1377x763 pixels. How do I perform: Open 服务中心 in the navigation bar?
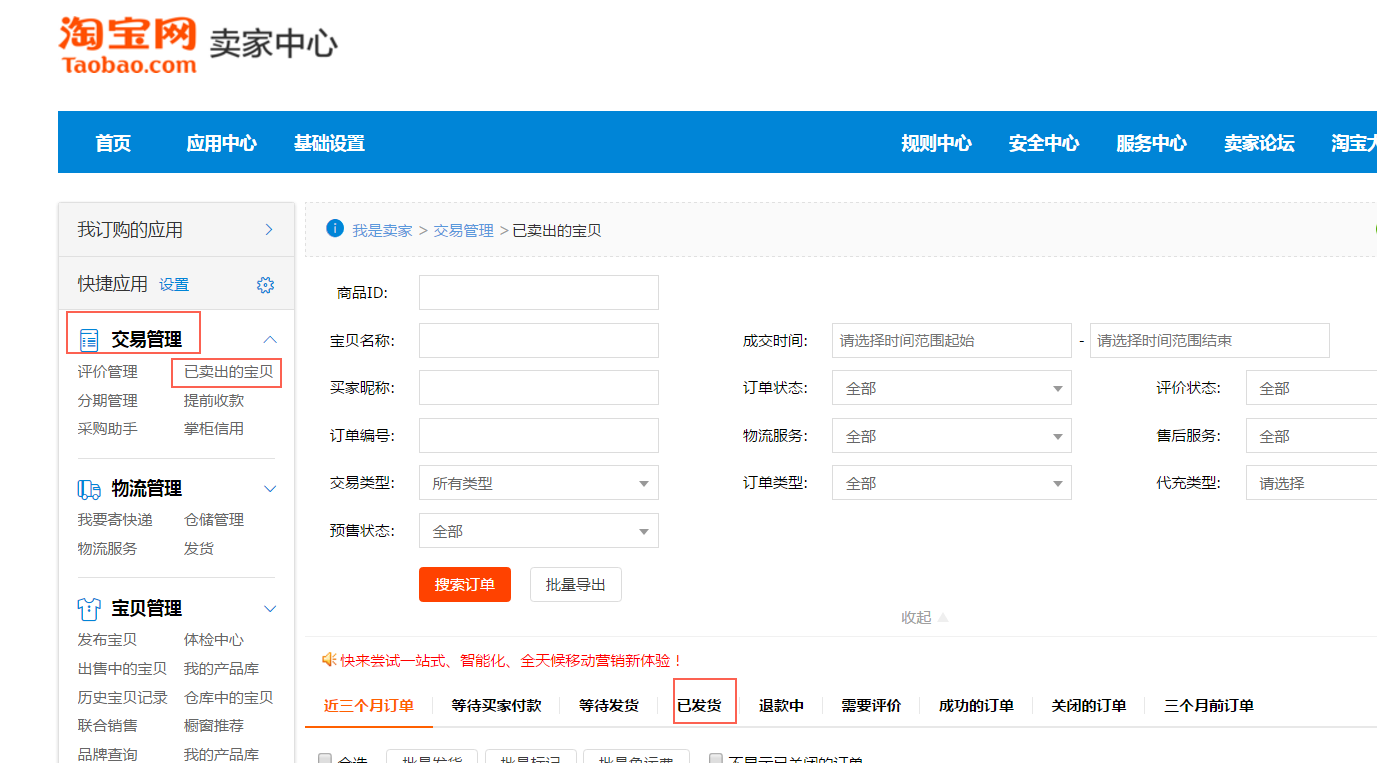click(1151, 143)
